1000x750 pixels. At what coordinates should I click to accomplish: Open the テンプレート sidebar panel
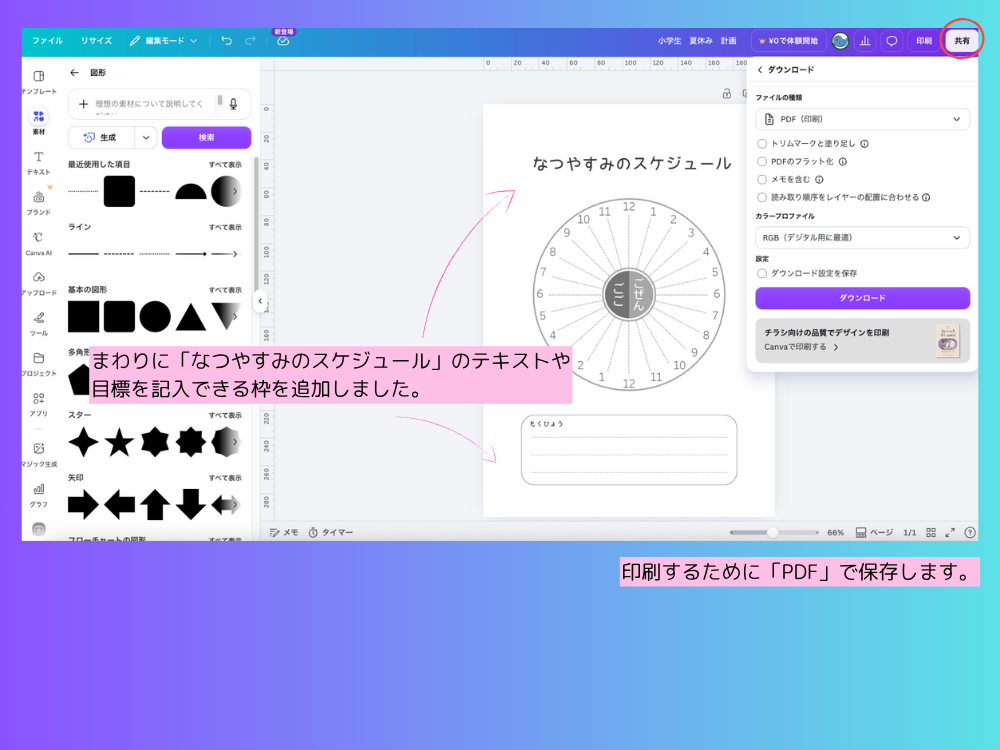point(38,82)
